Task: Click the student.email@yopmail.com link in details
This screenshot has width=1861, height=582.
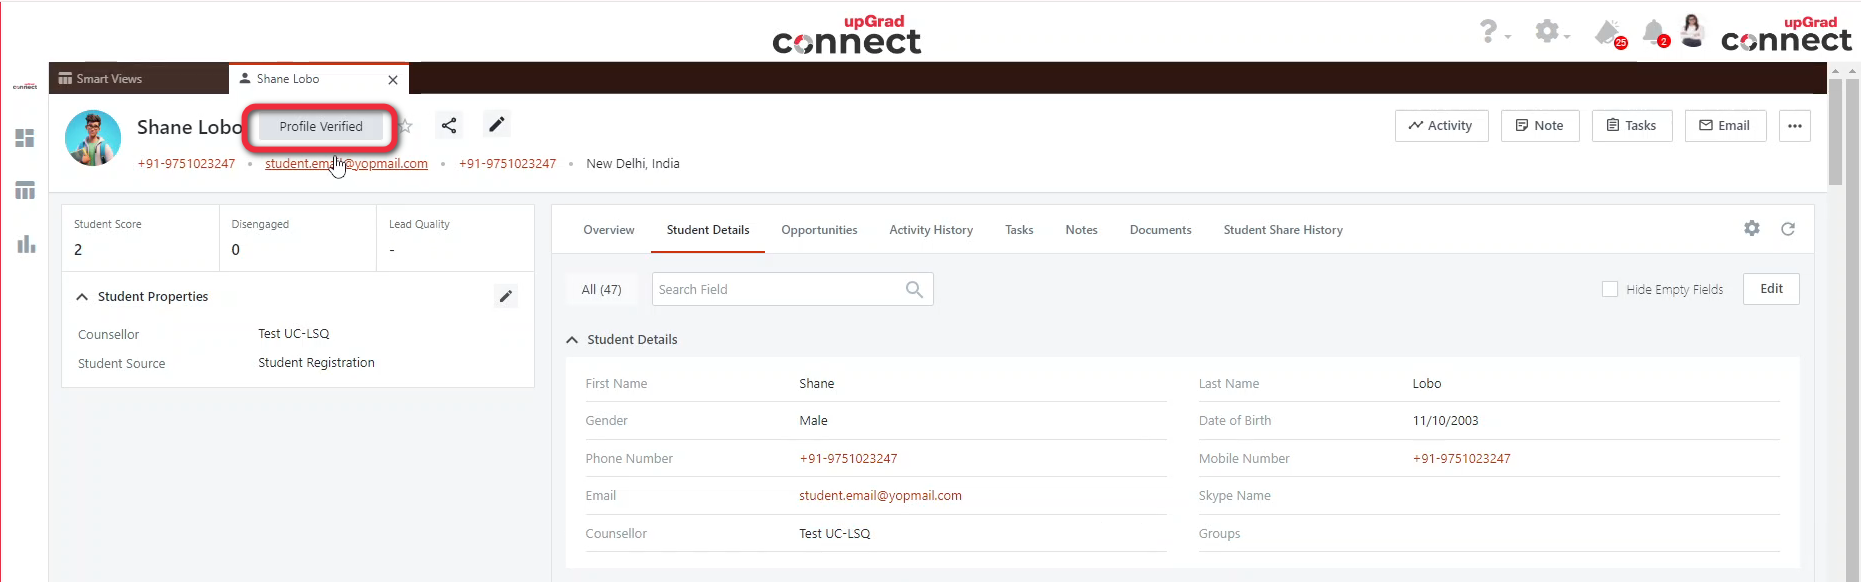Action: (880, 496)
